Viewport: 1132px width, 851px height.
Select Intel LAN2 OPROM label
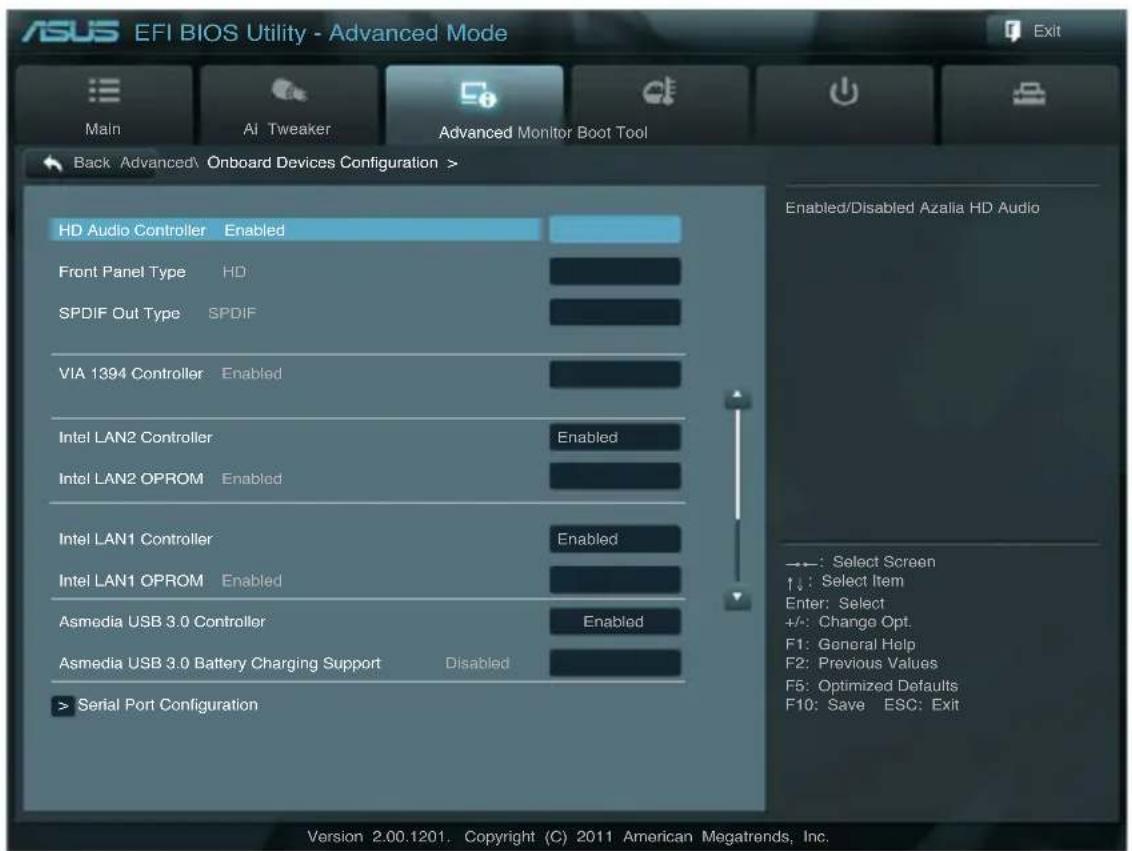point(131,479)
